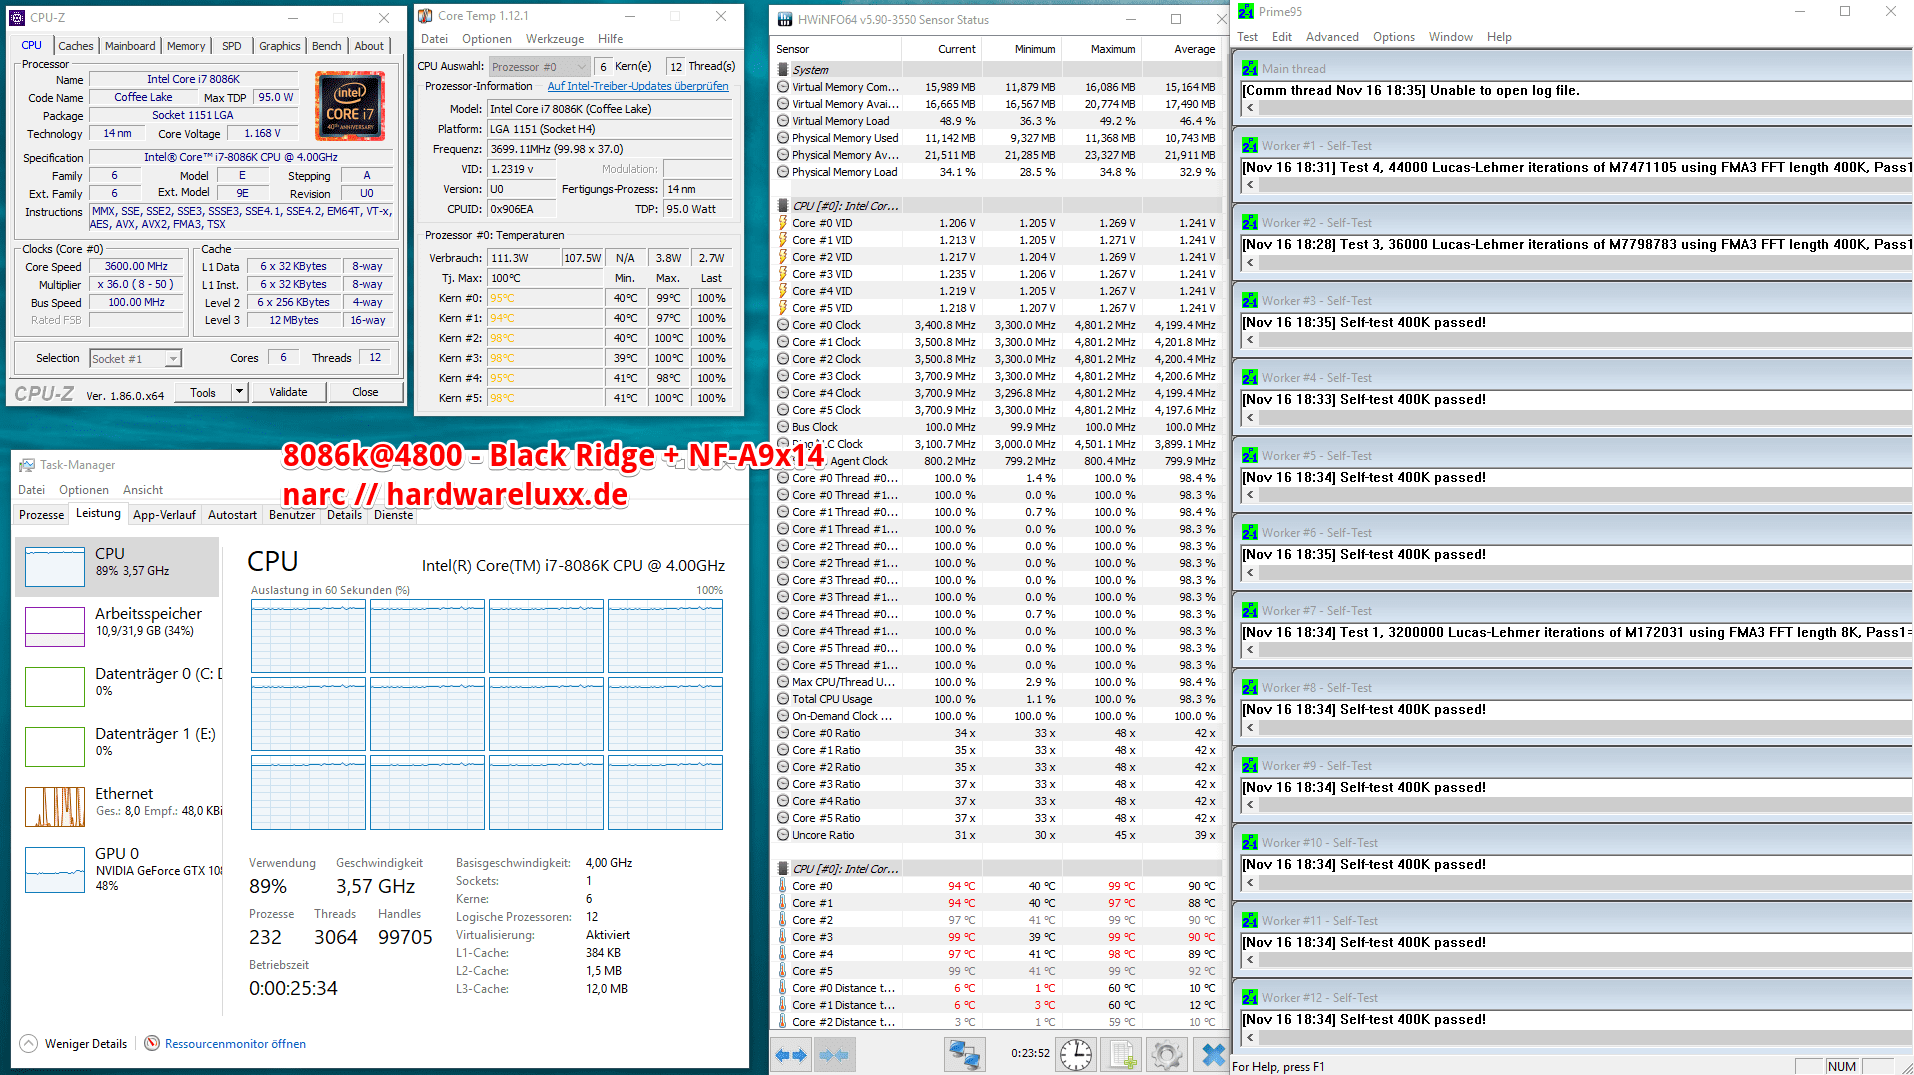This screenshot has width=1914, height=1075.
Task: Select CPU graph thumbnail in Task-Manager sidebar
Action: click(55, 567)
